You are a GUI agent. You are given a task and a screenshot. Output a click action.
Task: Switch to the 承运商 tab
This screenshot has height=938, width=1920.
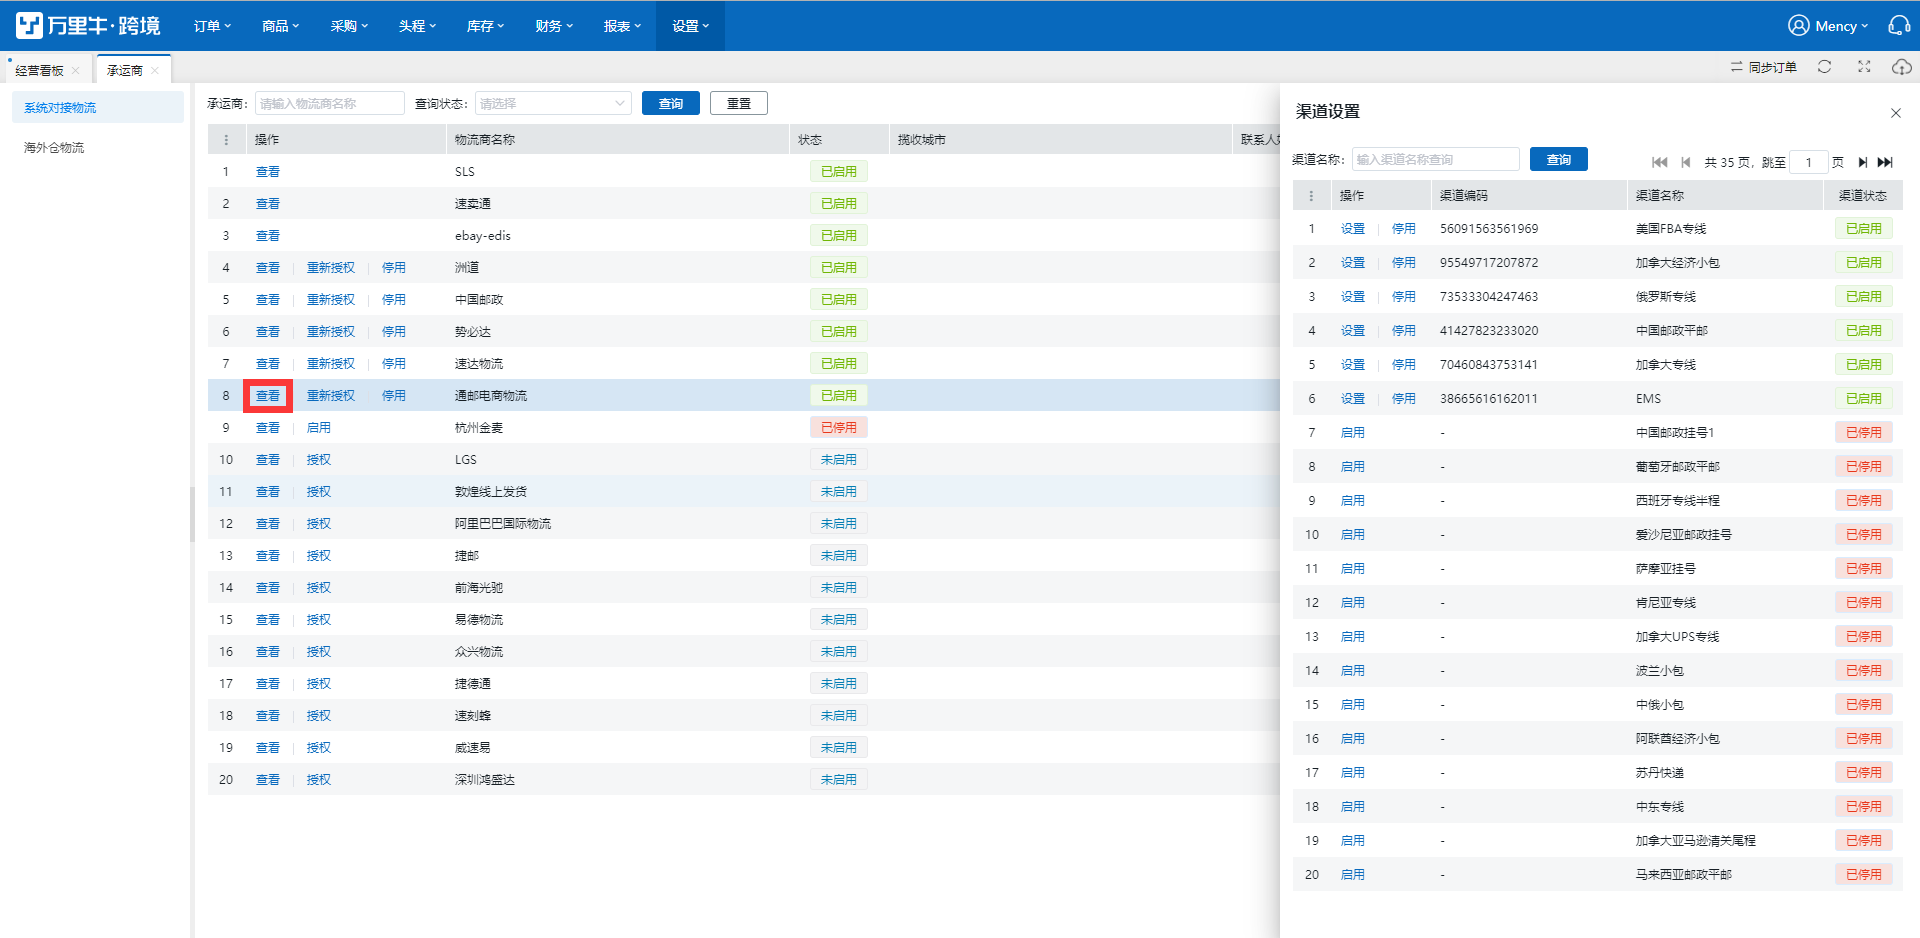point(125,71)
